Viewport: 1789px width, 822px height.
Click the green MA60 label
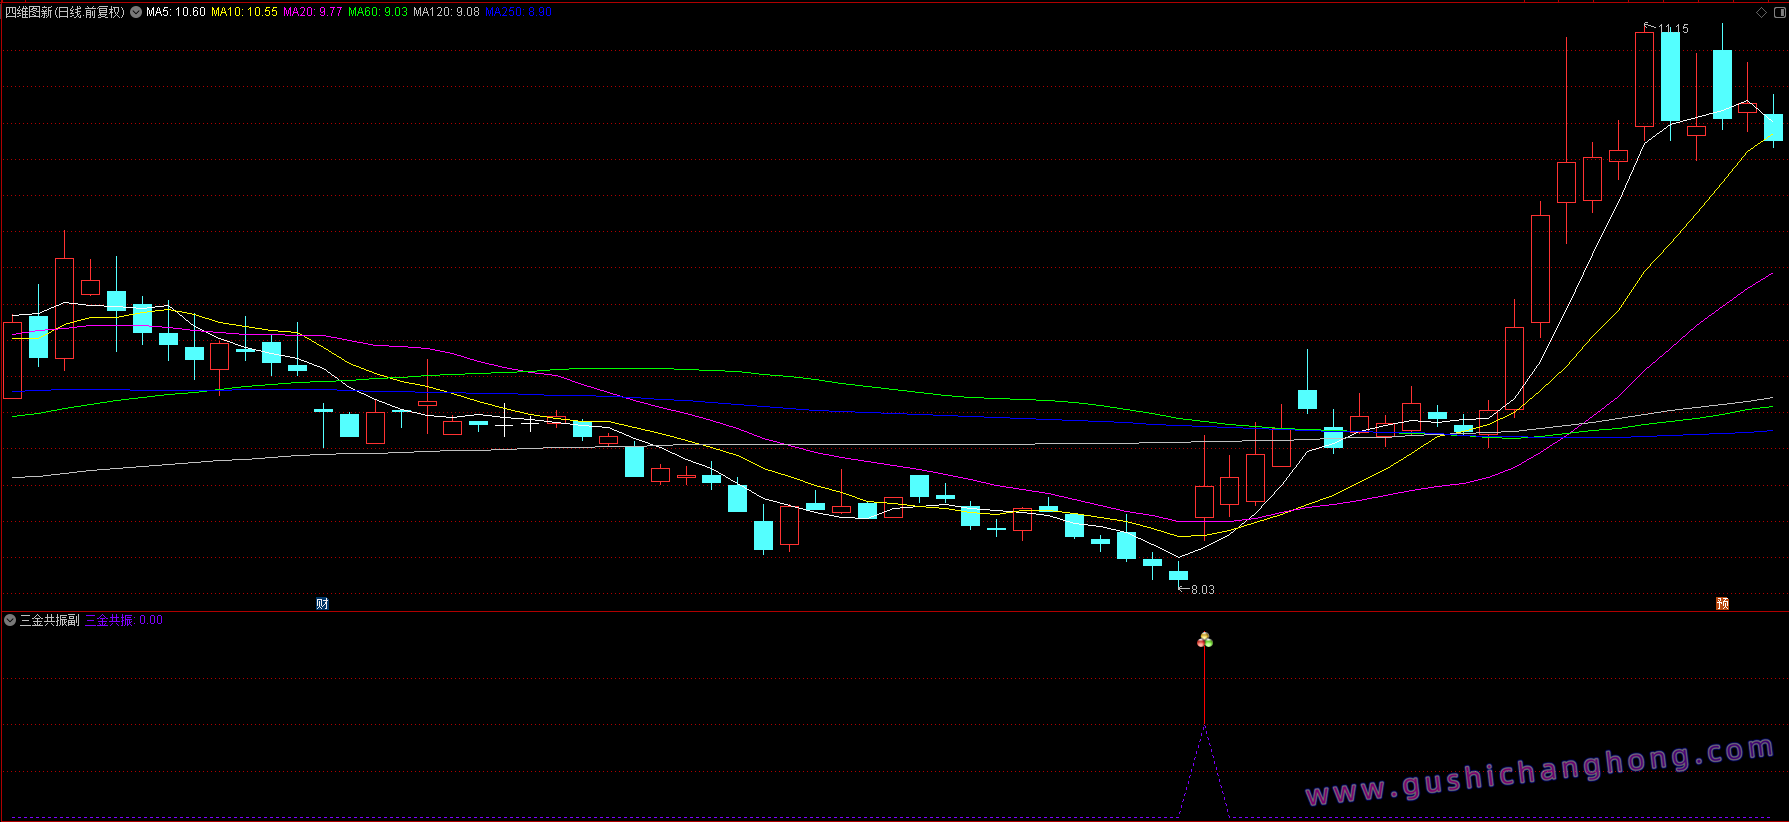378,12
